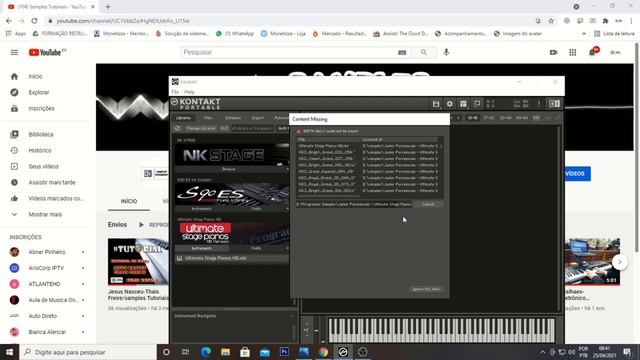This screenshot has width=640, height=360.
Task: Open YouTube notifications bell
Action: coord(592,52)
